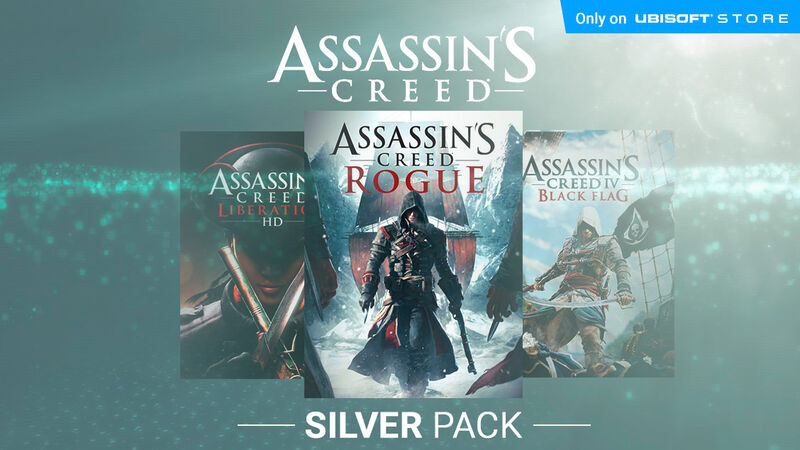Click the Only on Ubisoft Store banner
Screen dimensions: 800x450
click(x=680, y=16)
